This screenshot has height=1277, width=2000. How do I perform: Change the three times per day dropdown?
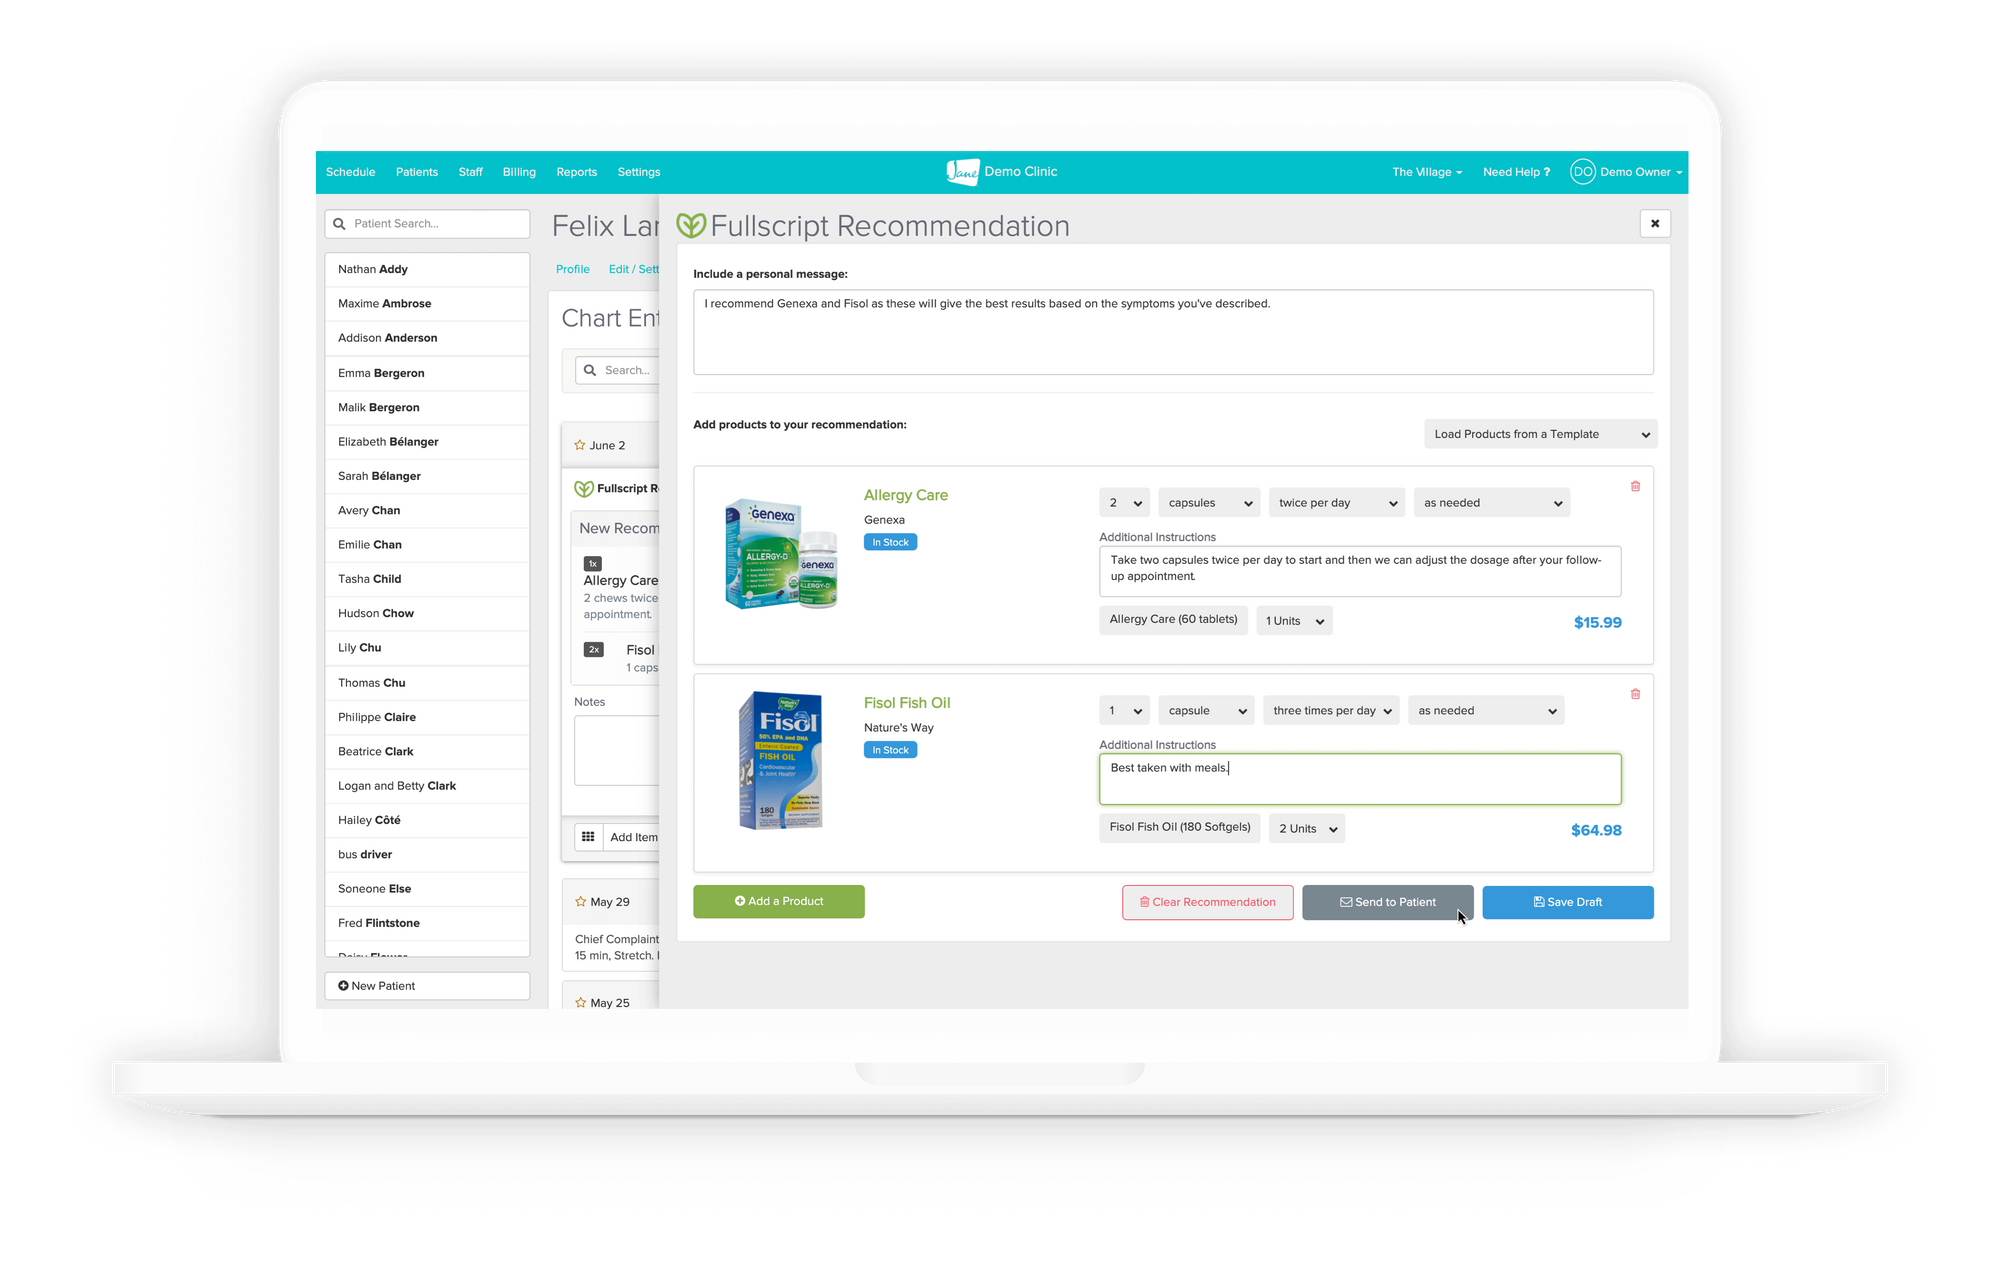click(1332, 711)
